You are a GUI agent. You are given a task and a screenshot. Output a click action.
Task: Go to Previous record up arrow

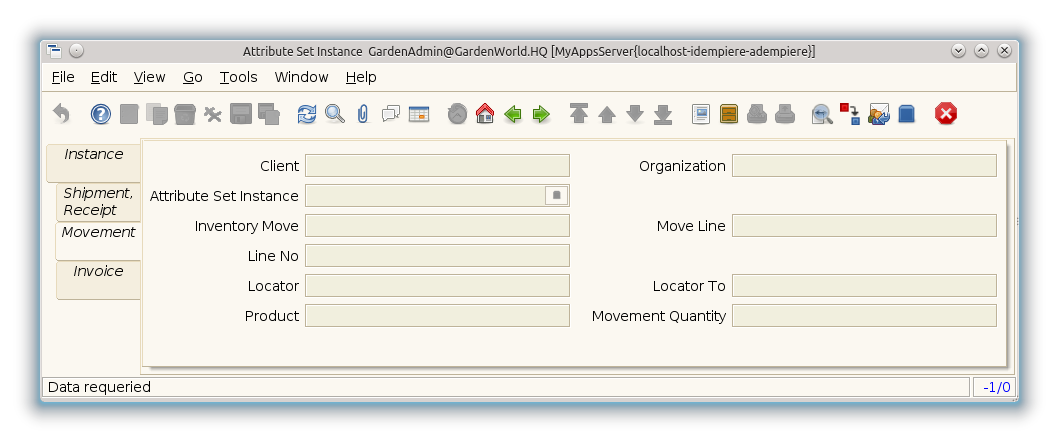606,114
